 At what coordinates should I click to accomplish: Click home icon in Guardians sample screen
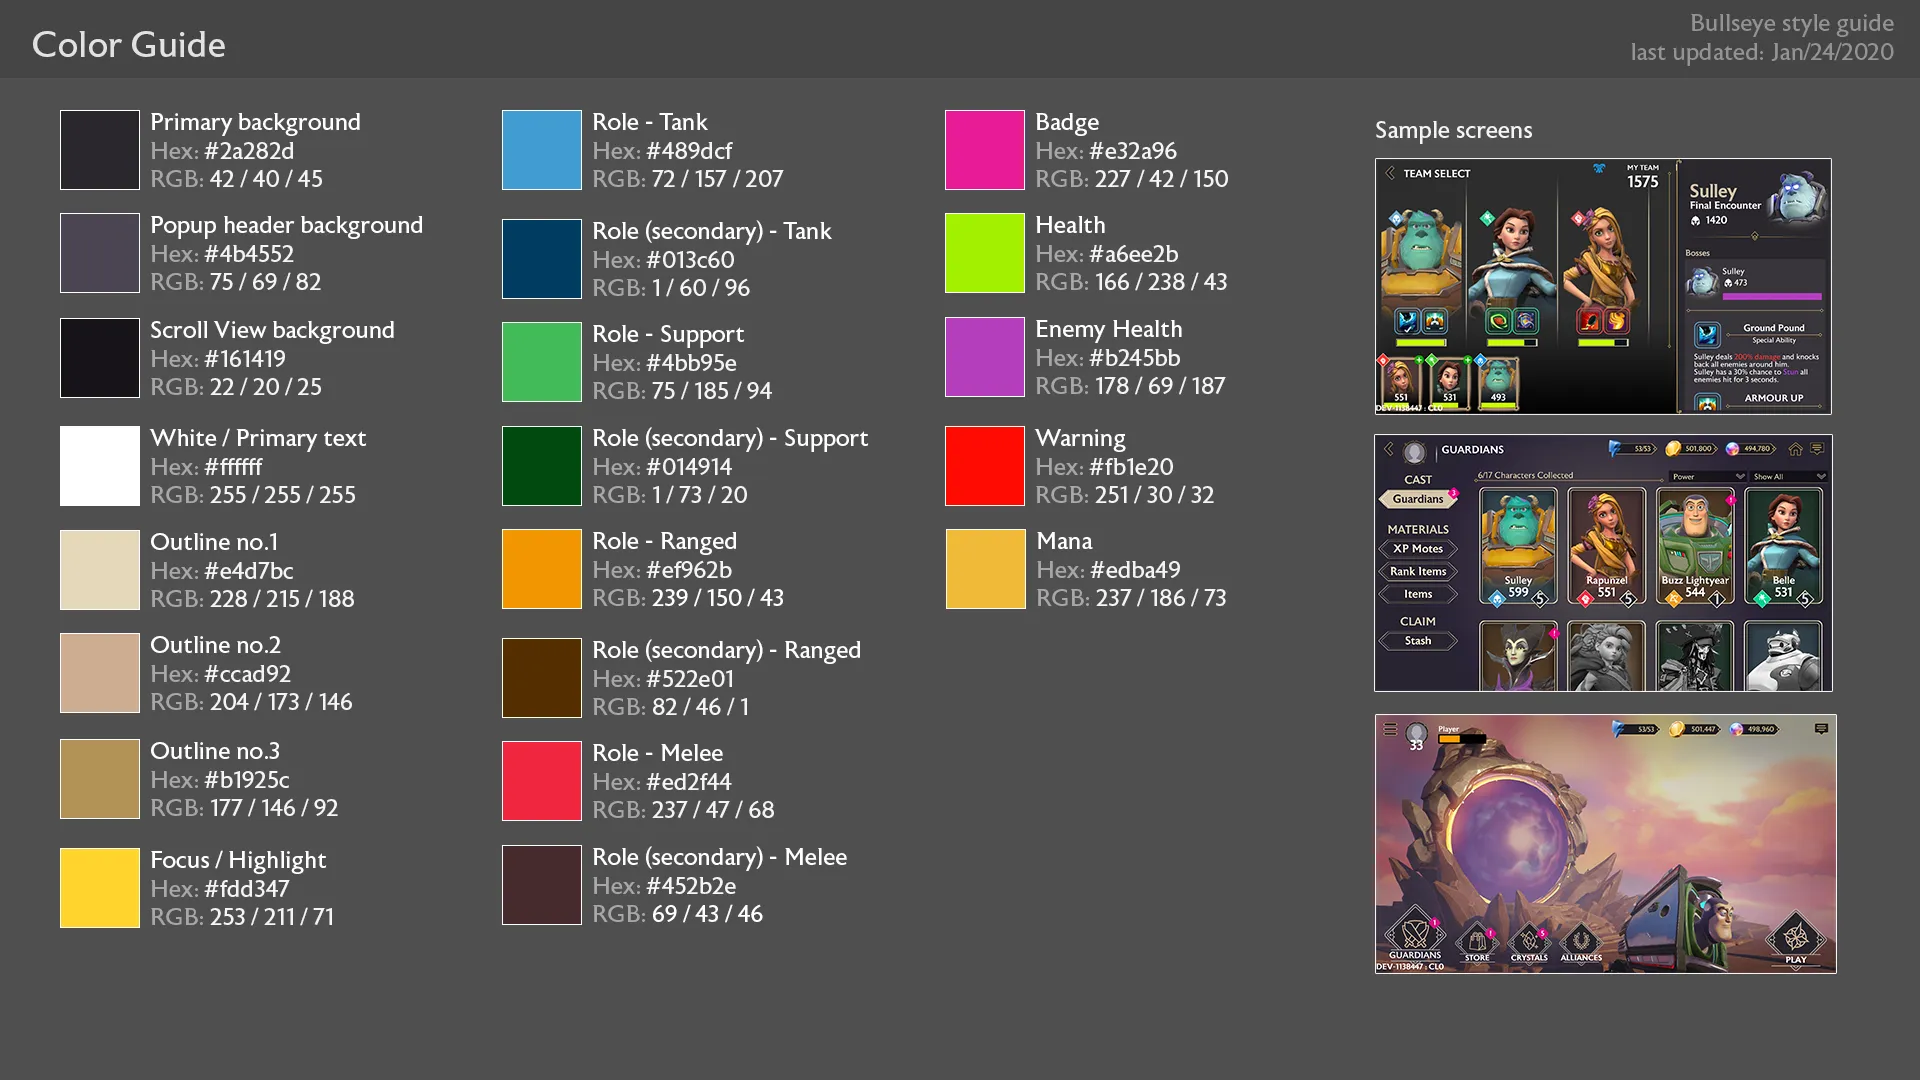tap(1796, 449)
